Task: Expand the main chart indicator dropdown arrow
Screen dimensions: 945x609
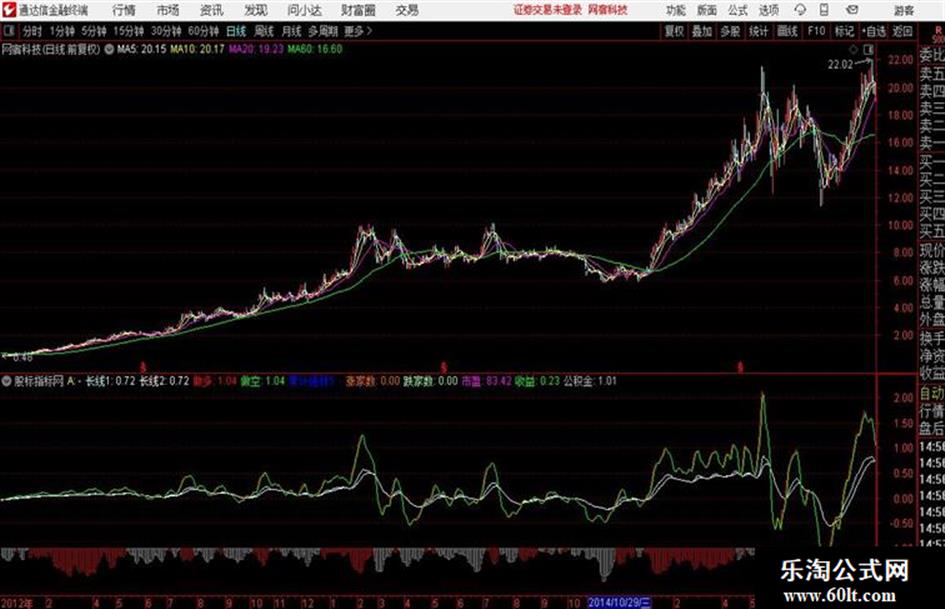Action: pos(109,49)
